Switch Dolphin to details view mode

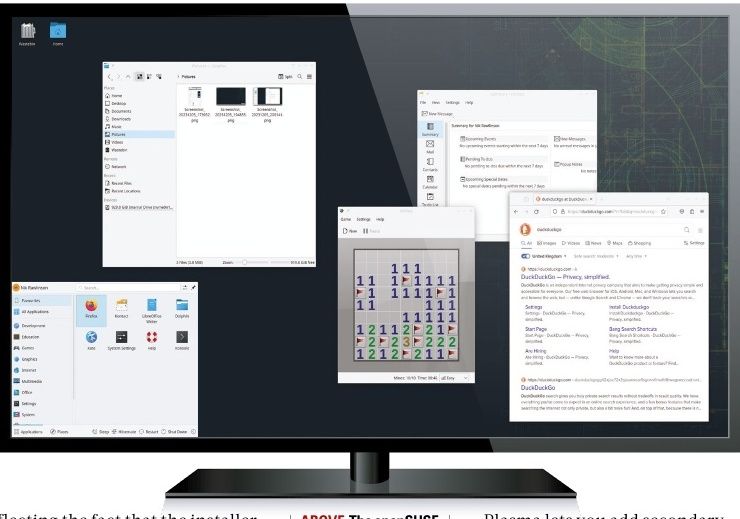[x=159, y=76]
